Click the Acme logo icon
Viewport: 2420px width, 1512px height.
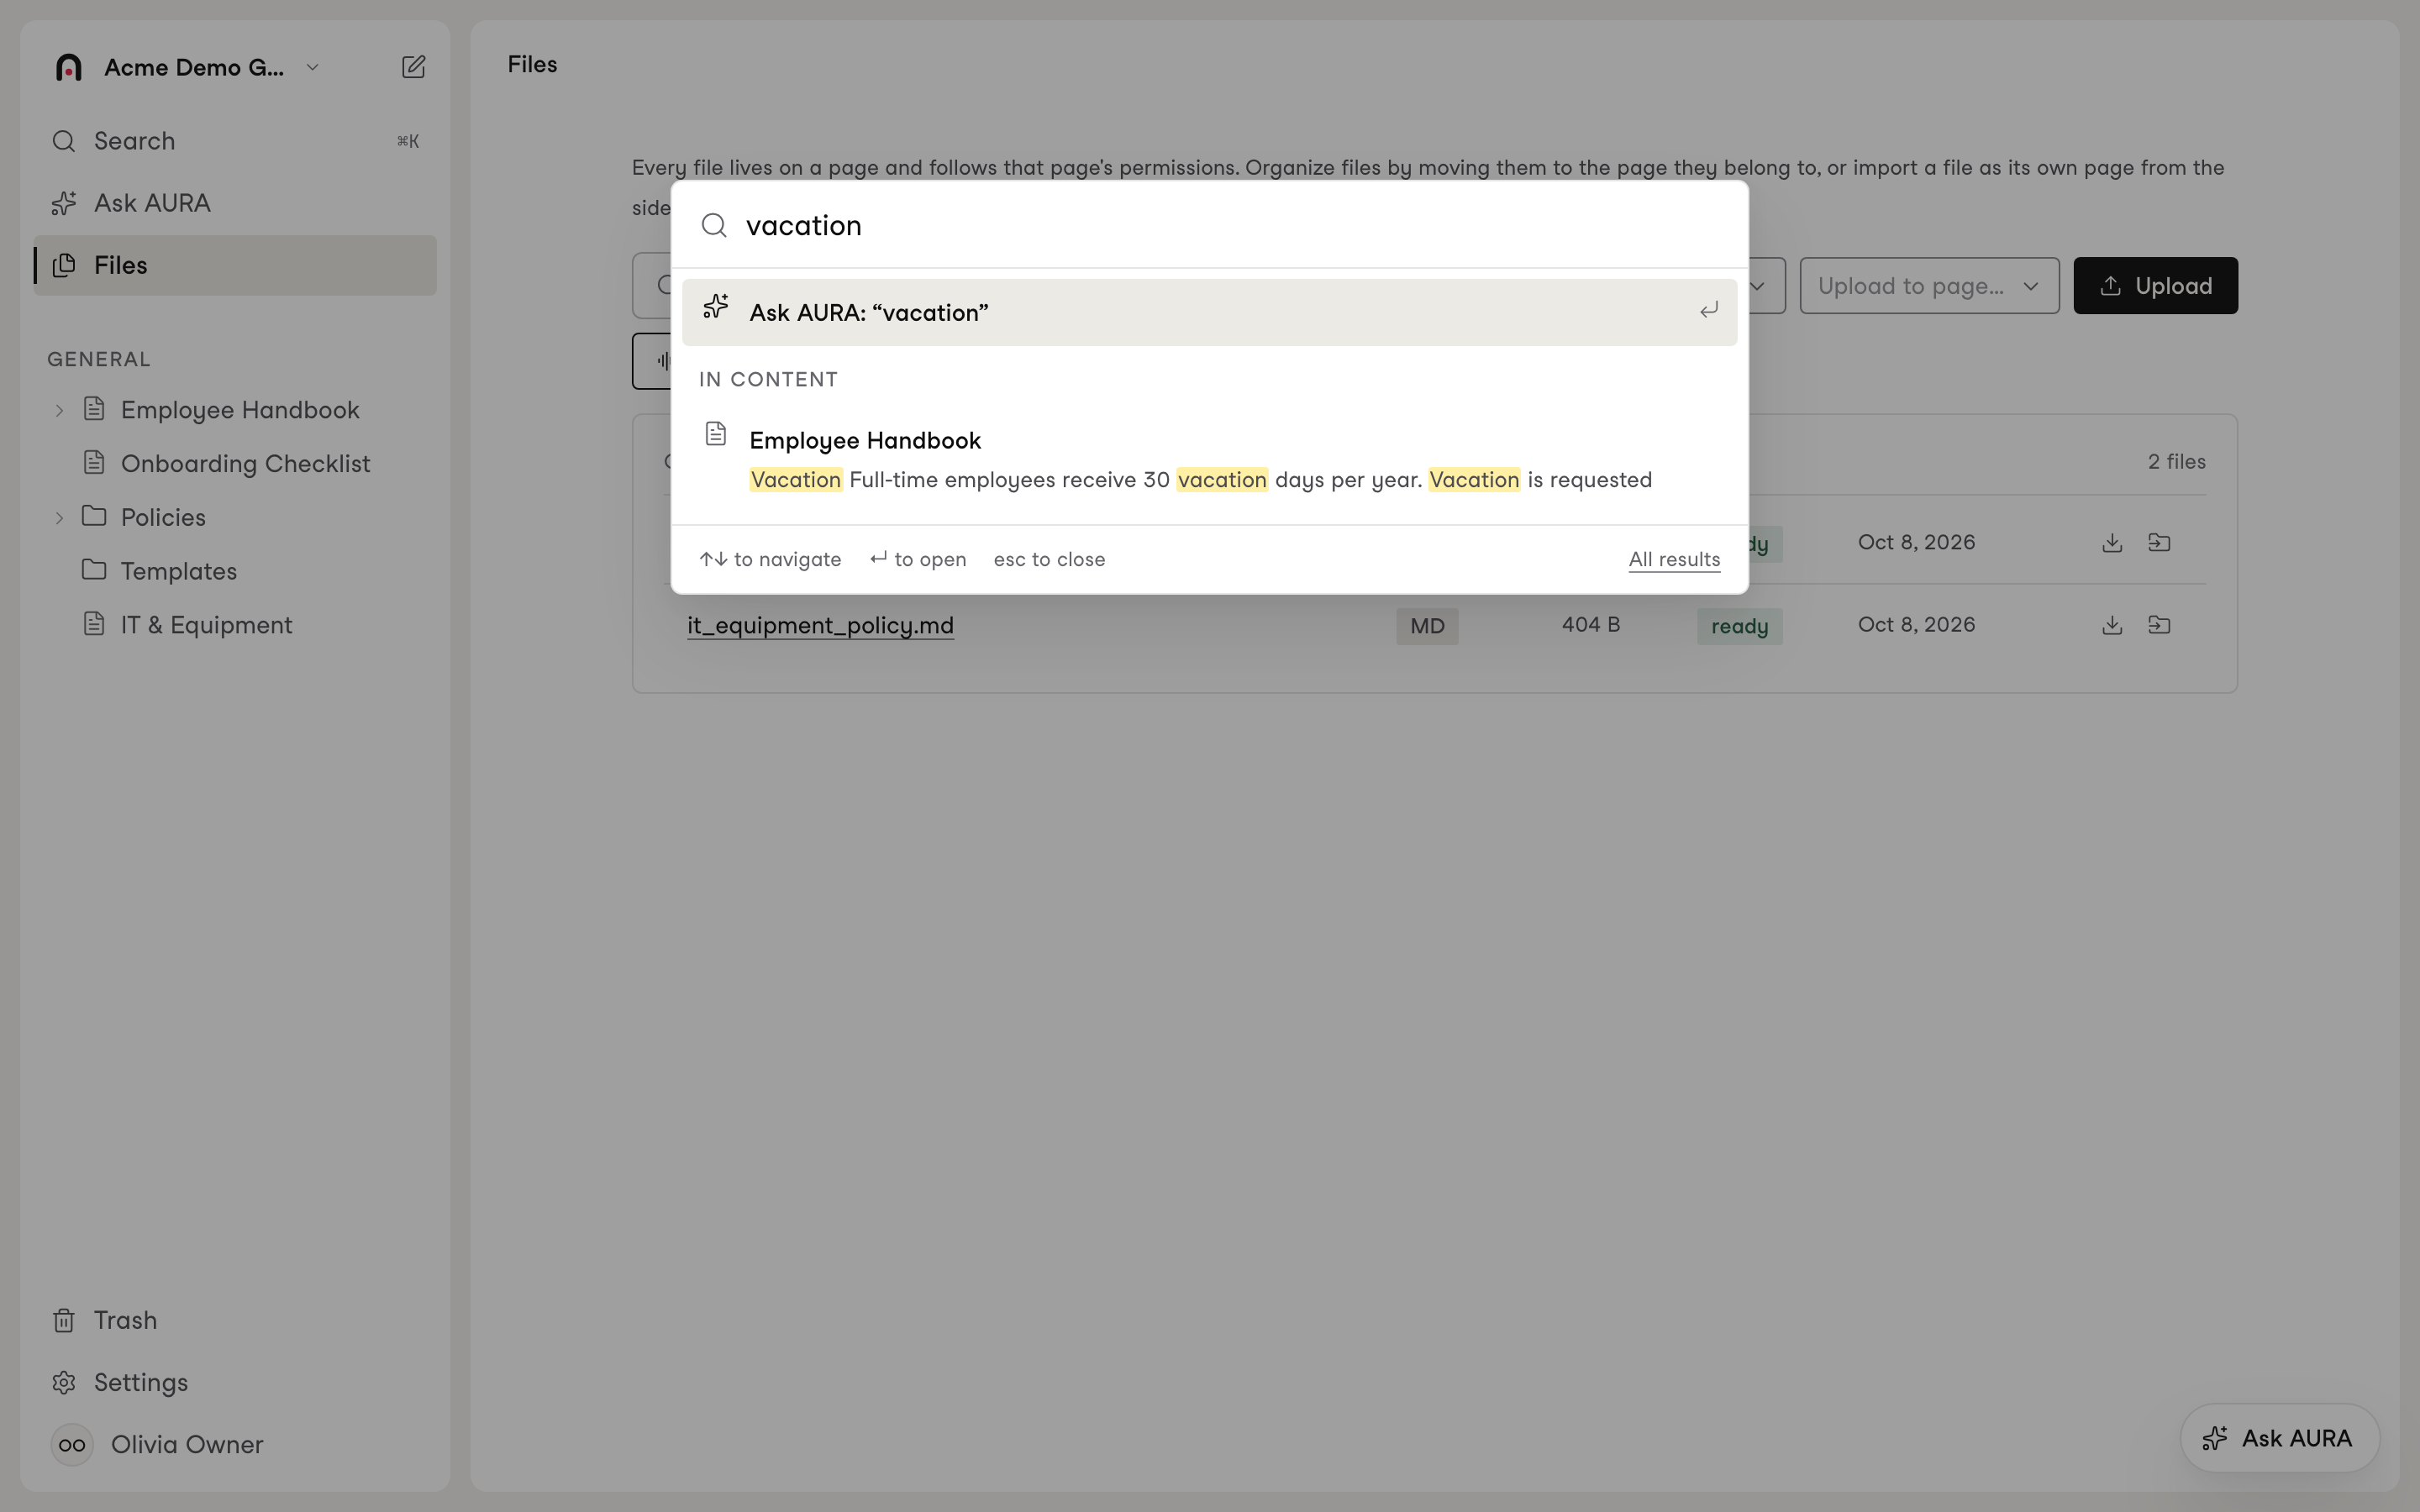point(69,67)
